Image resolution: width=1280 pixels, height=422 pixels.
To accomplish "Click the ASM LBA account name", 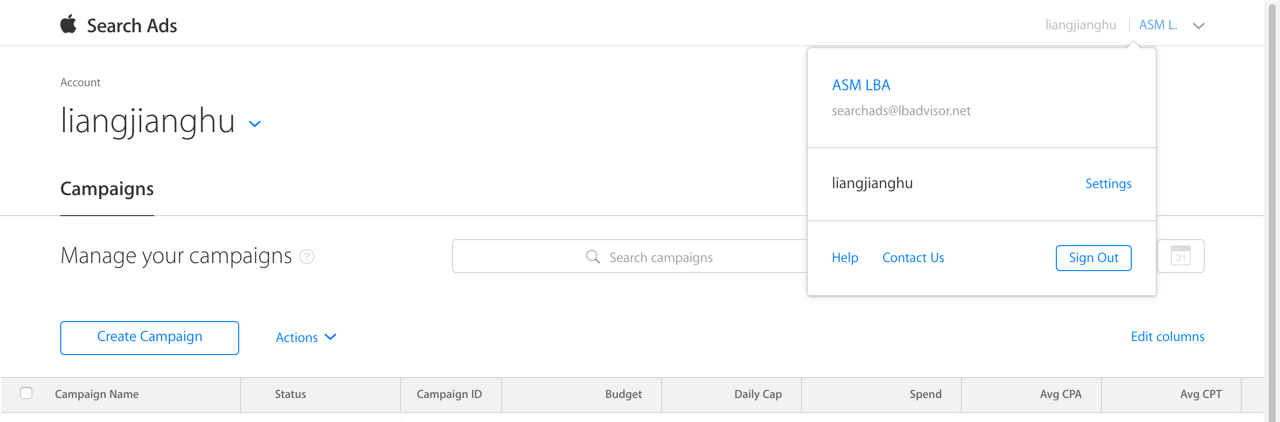I will (861, 85).
